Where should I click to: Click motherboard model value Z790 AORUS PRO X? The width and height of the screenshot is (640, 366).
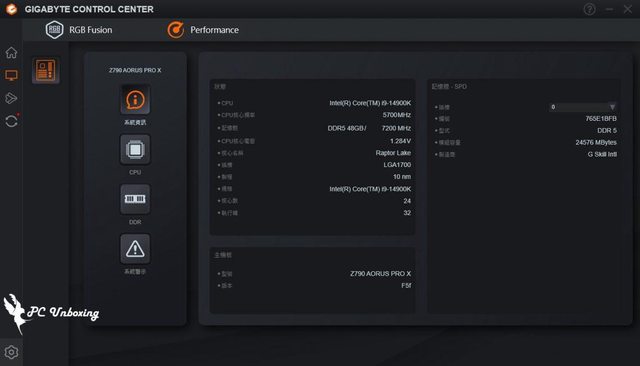point(380,273)
